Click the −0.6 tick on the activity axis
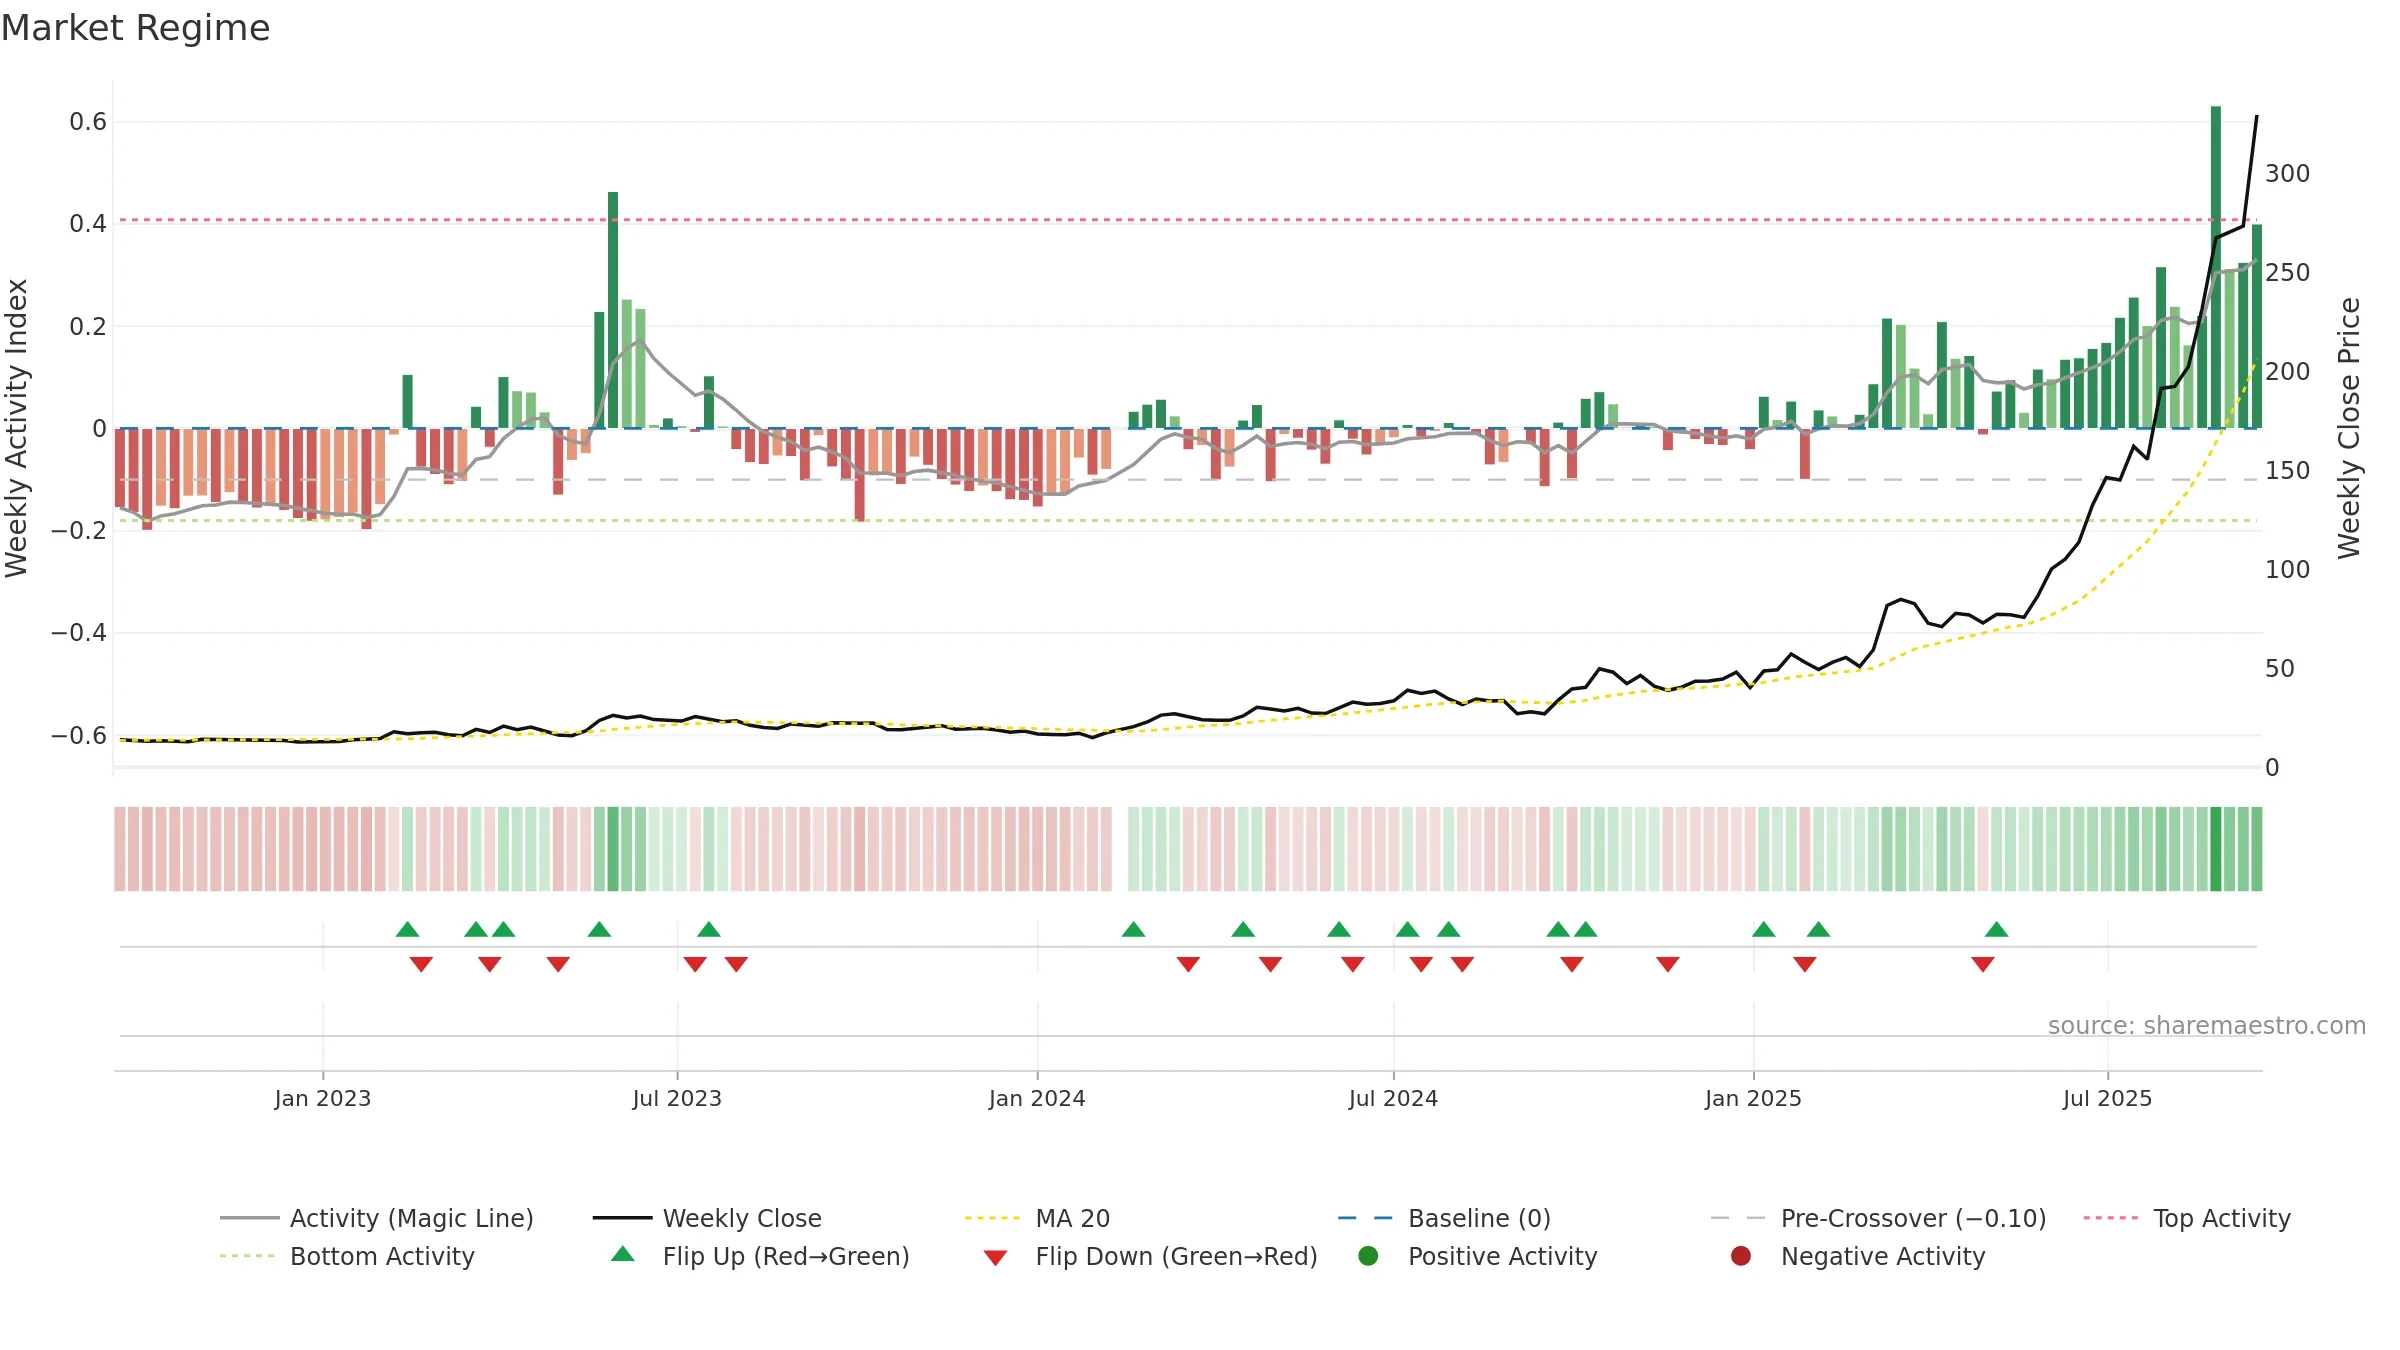The image size is (2400, 1350). point(79,735)
